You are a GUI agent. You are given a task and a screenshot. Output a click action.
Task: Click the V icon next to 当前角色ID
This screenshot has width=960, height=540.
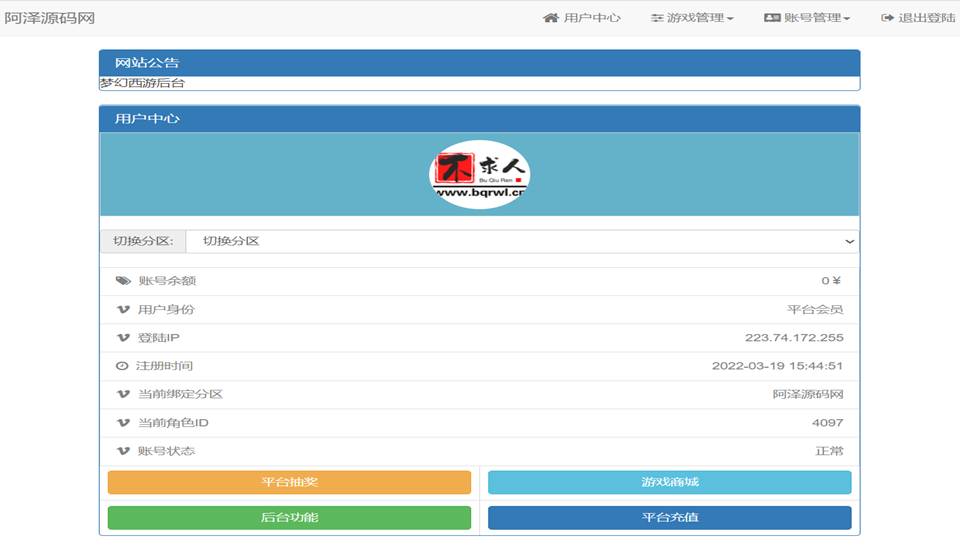123,422
